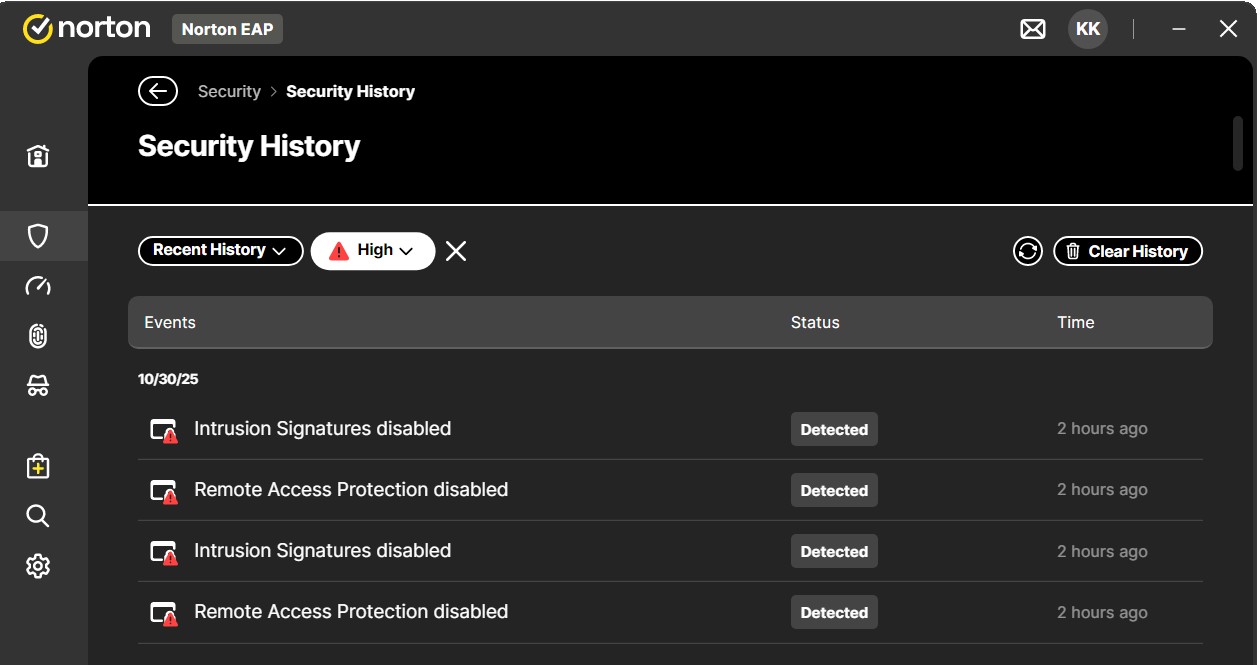This screenshot has height=665, width=1260.
Task: Open the Identity fingerprint sidebar icon
Action: [38, 337]
